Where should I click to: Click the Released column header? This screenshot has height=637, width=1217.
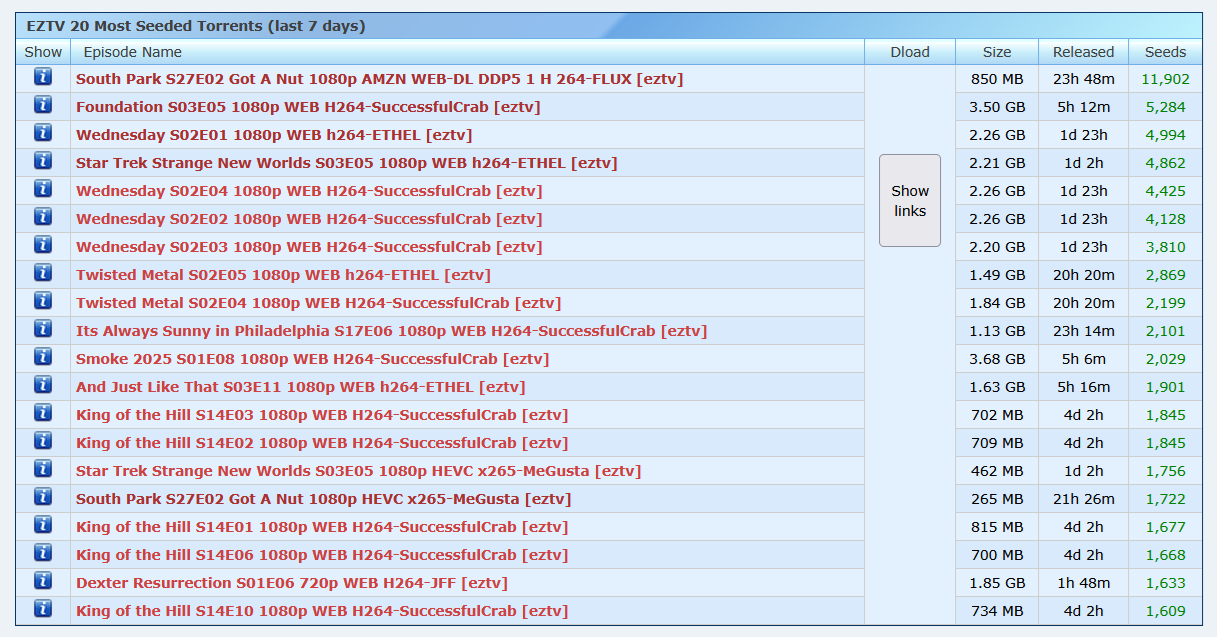(x=1083, y=52)
